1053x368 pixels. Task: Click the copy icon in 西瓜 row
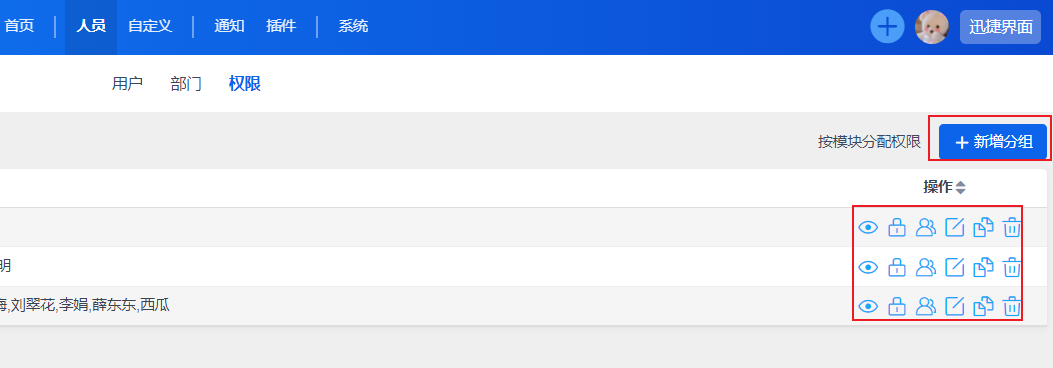[983, 307]
